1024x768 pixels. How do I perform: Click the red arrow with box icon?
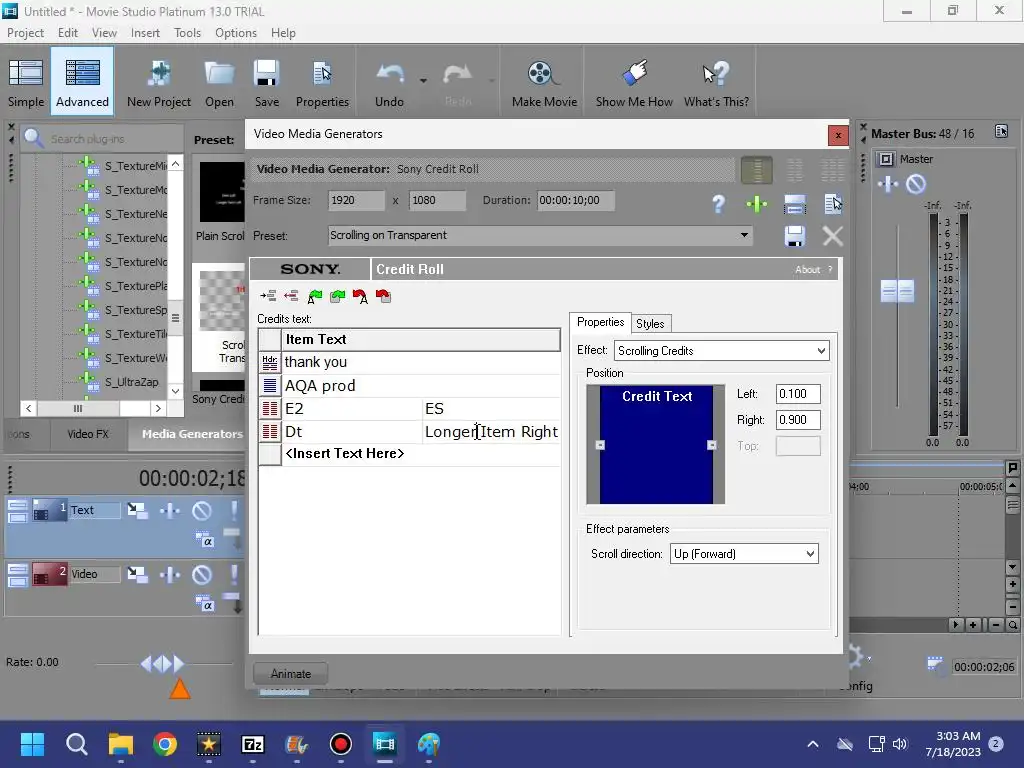(x=383, y=296)
